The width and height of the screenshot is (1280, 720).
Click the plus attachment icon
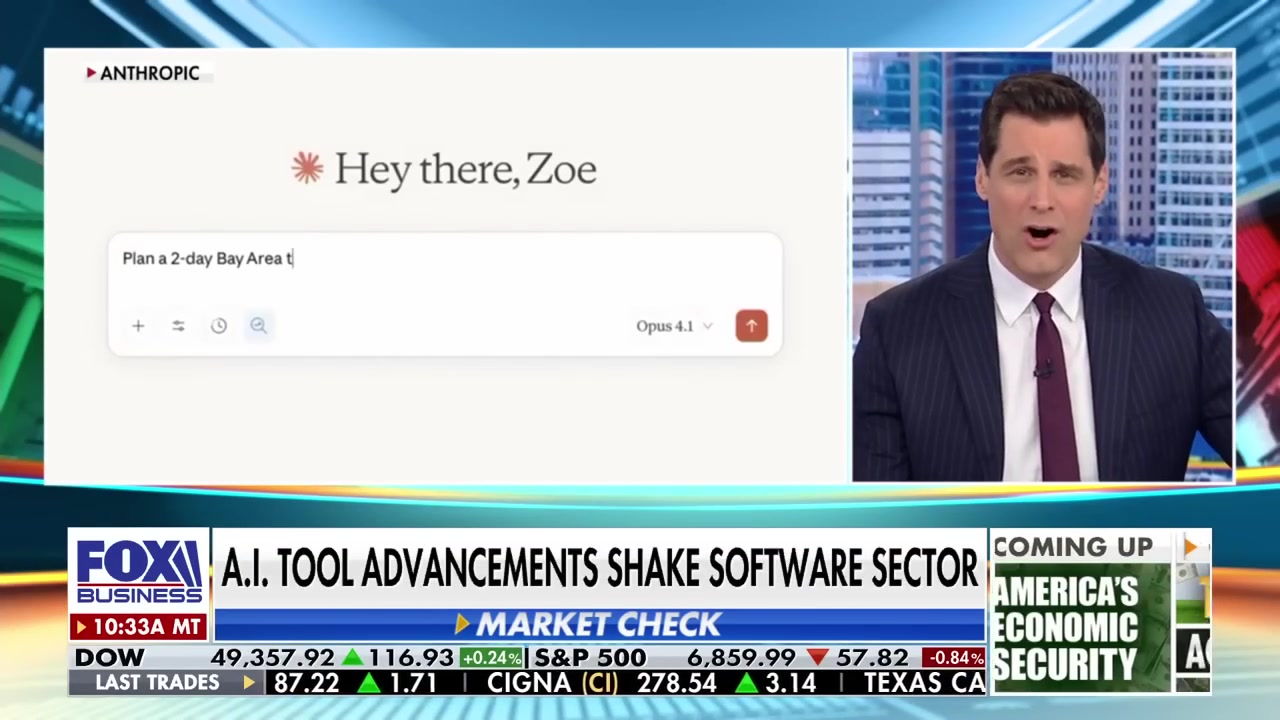pyautogui.click(x=138, y=326)
